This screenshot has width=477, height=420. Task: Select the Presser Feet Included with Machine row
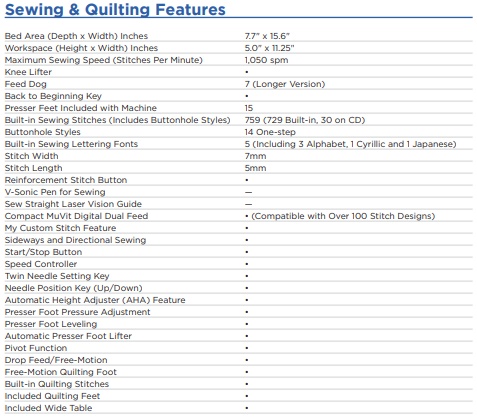tap(239, 108)
